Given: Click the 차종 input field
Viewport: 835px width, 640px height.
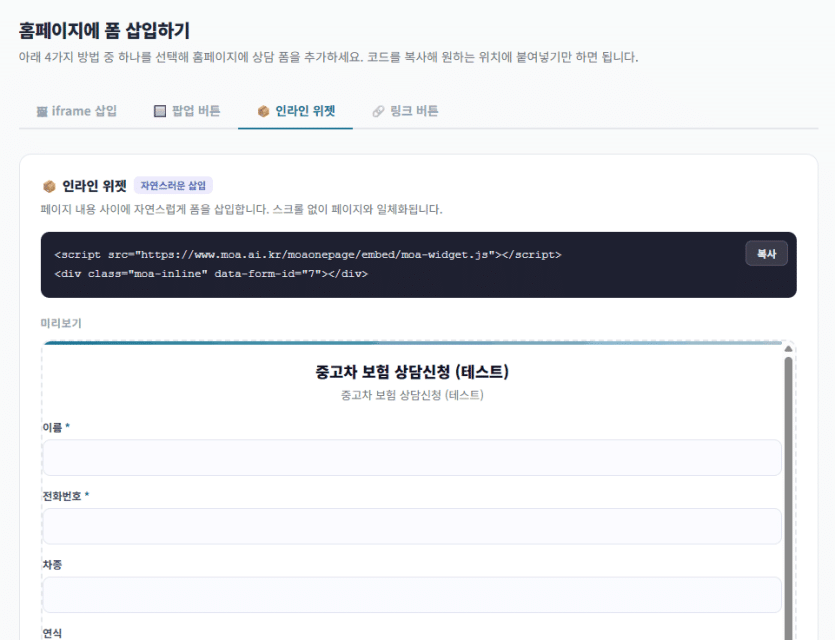Looking at the screenshot, I should pyautogui.click(x=410, y=594).
